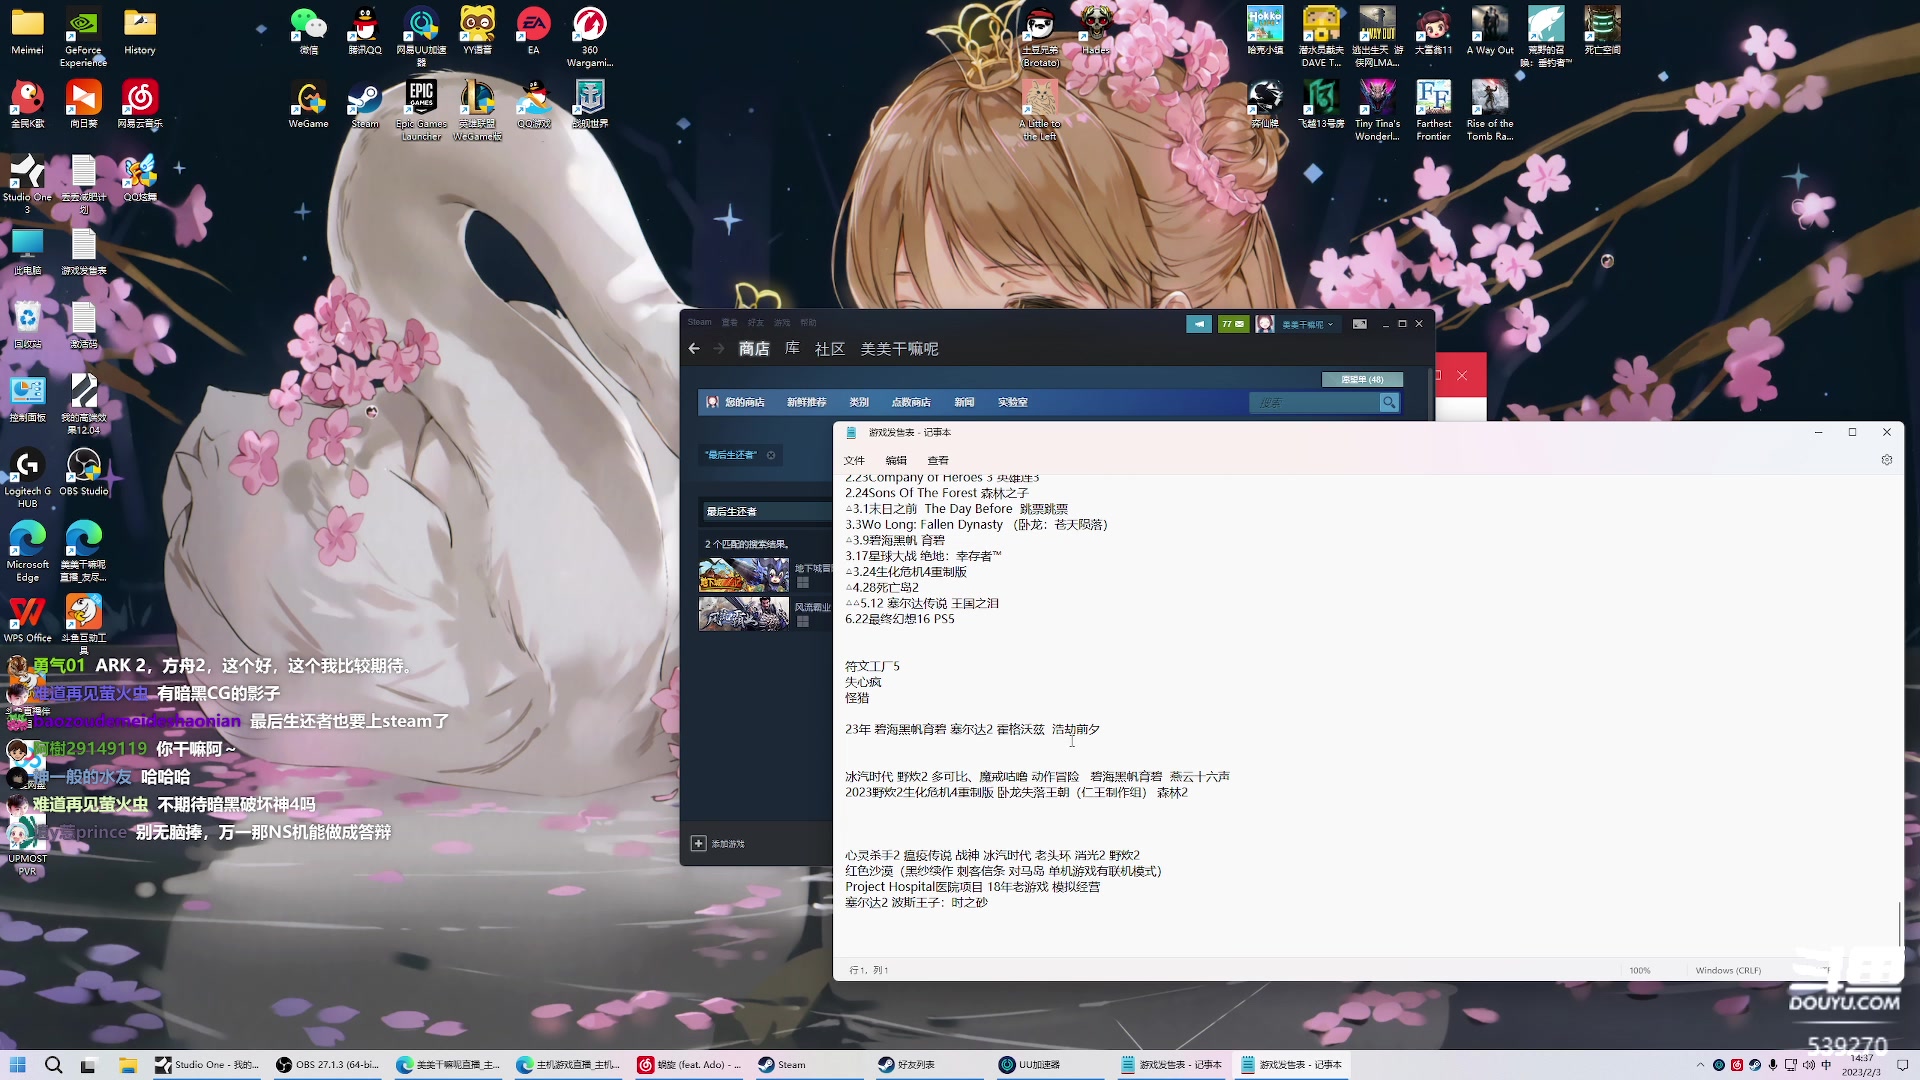The image size is (1920, 1080).
Task: Switch to OBS 27.1.3 in the taskbar
Action: pos(328,1065)
